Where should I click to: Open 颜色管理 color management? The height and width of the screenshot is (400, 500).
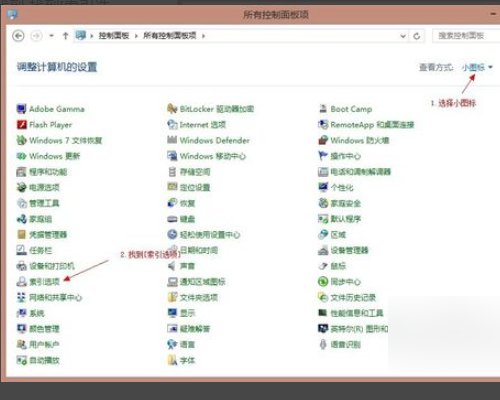click(38, 328)
